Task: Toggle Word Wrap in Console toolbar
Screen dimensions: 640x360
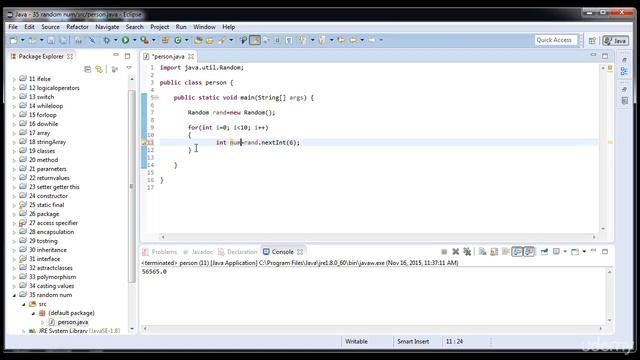Action: click(x=505, y=252)
